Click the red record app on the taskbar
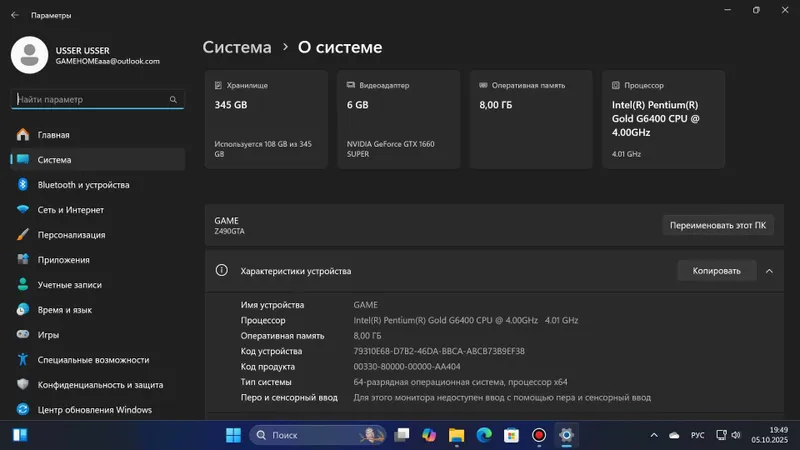Image resolution: width=800 pixels, height=450 pixels. click(x=539, y=435)
